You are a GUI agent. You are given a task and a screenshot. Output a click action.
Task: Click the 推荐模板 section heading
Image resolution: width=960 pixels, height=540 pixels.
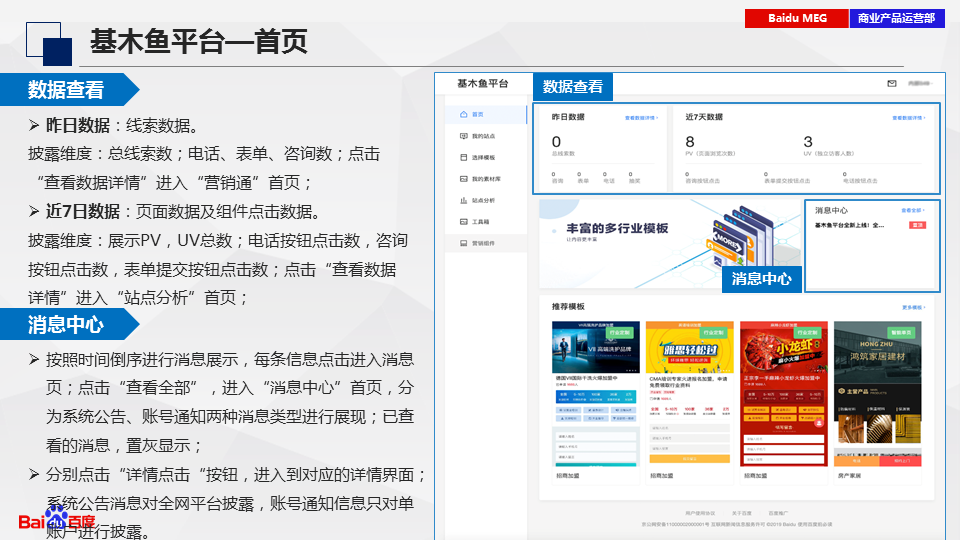[568, 307]
